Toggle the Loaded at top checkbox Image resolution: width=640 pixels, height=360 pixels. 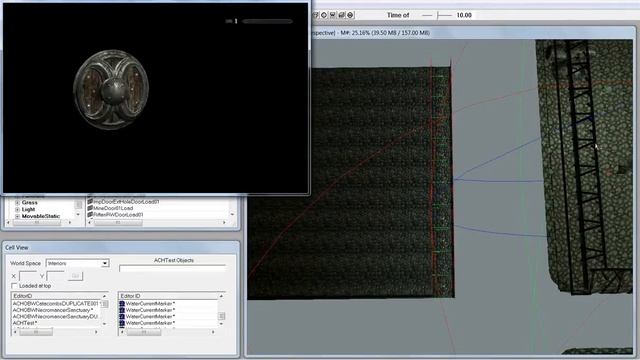click(14, 286)
